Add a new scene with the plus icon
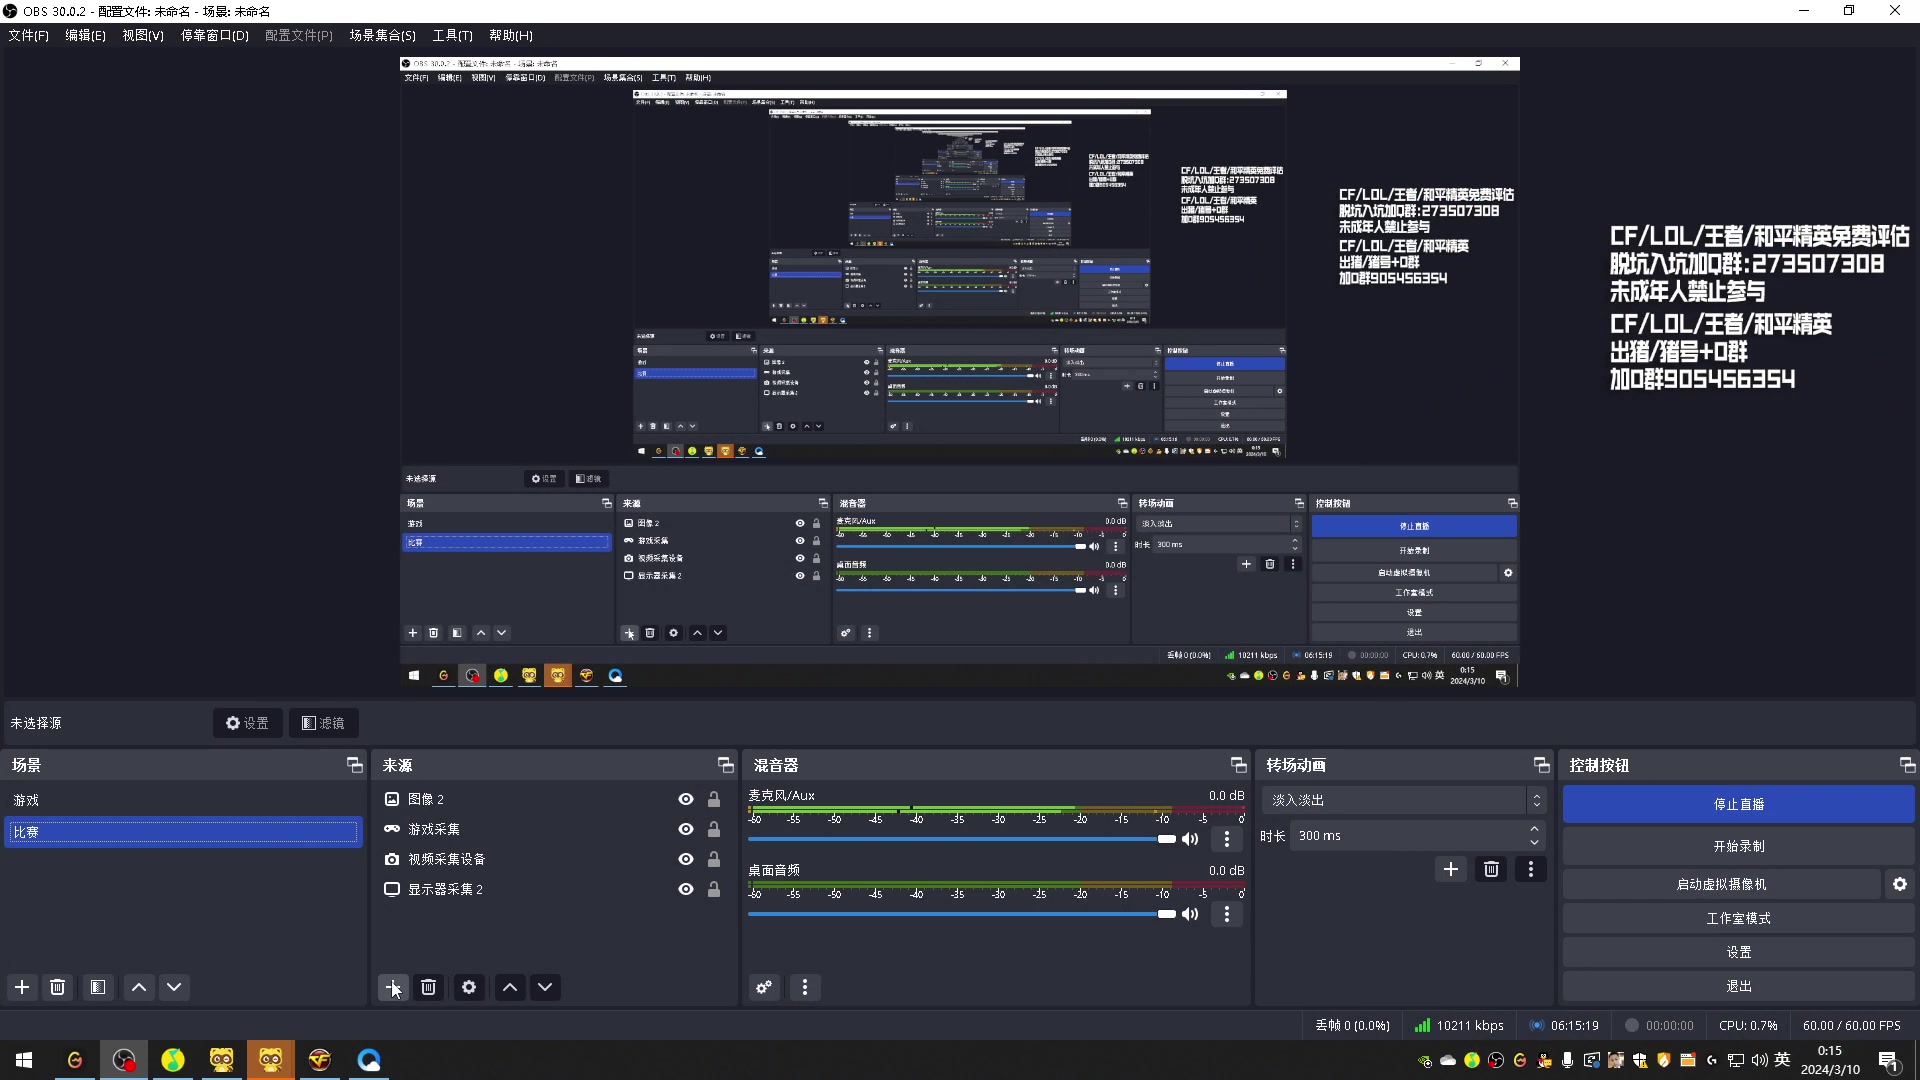The height and width of the screenshot is (1080, 1920). pos(21,987)
